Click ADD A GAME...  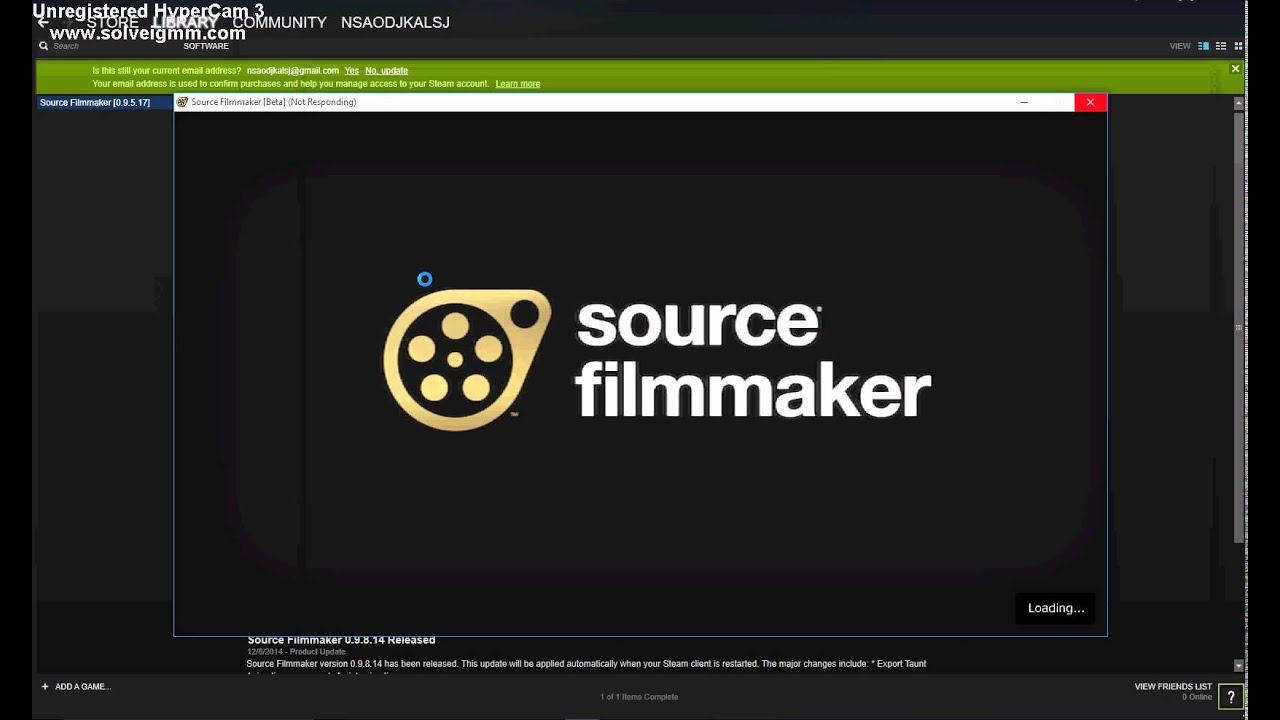[x=83, y=687]
